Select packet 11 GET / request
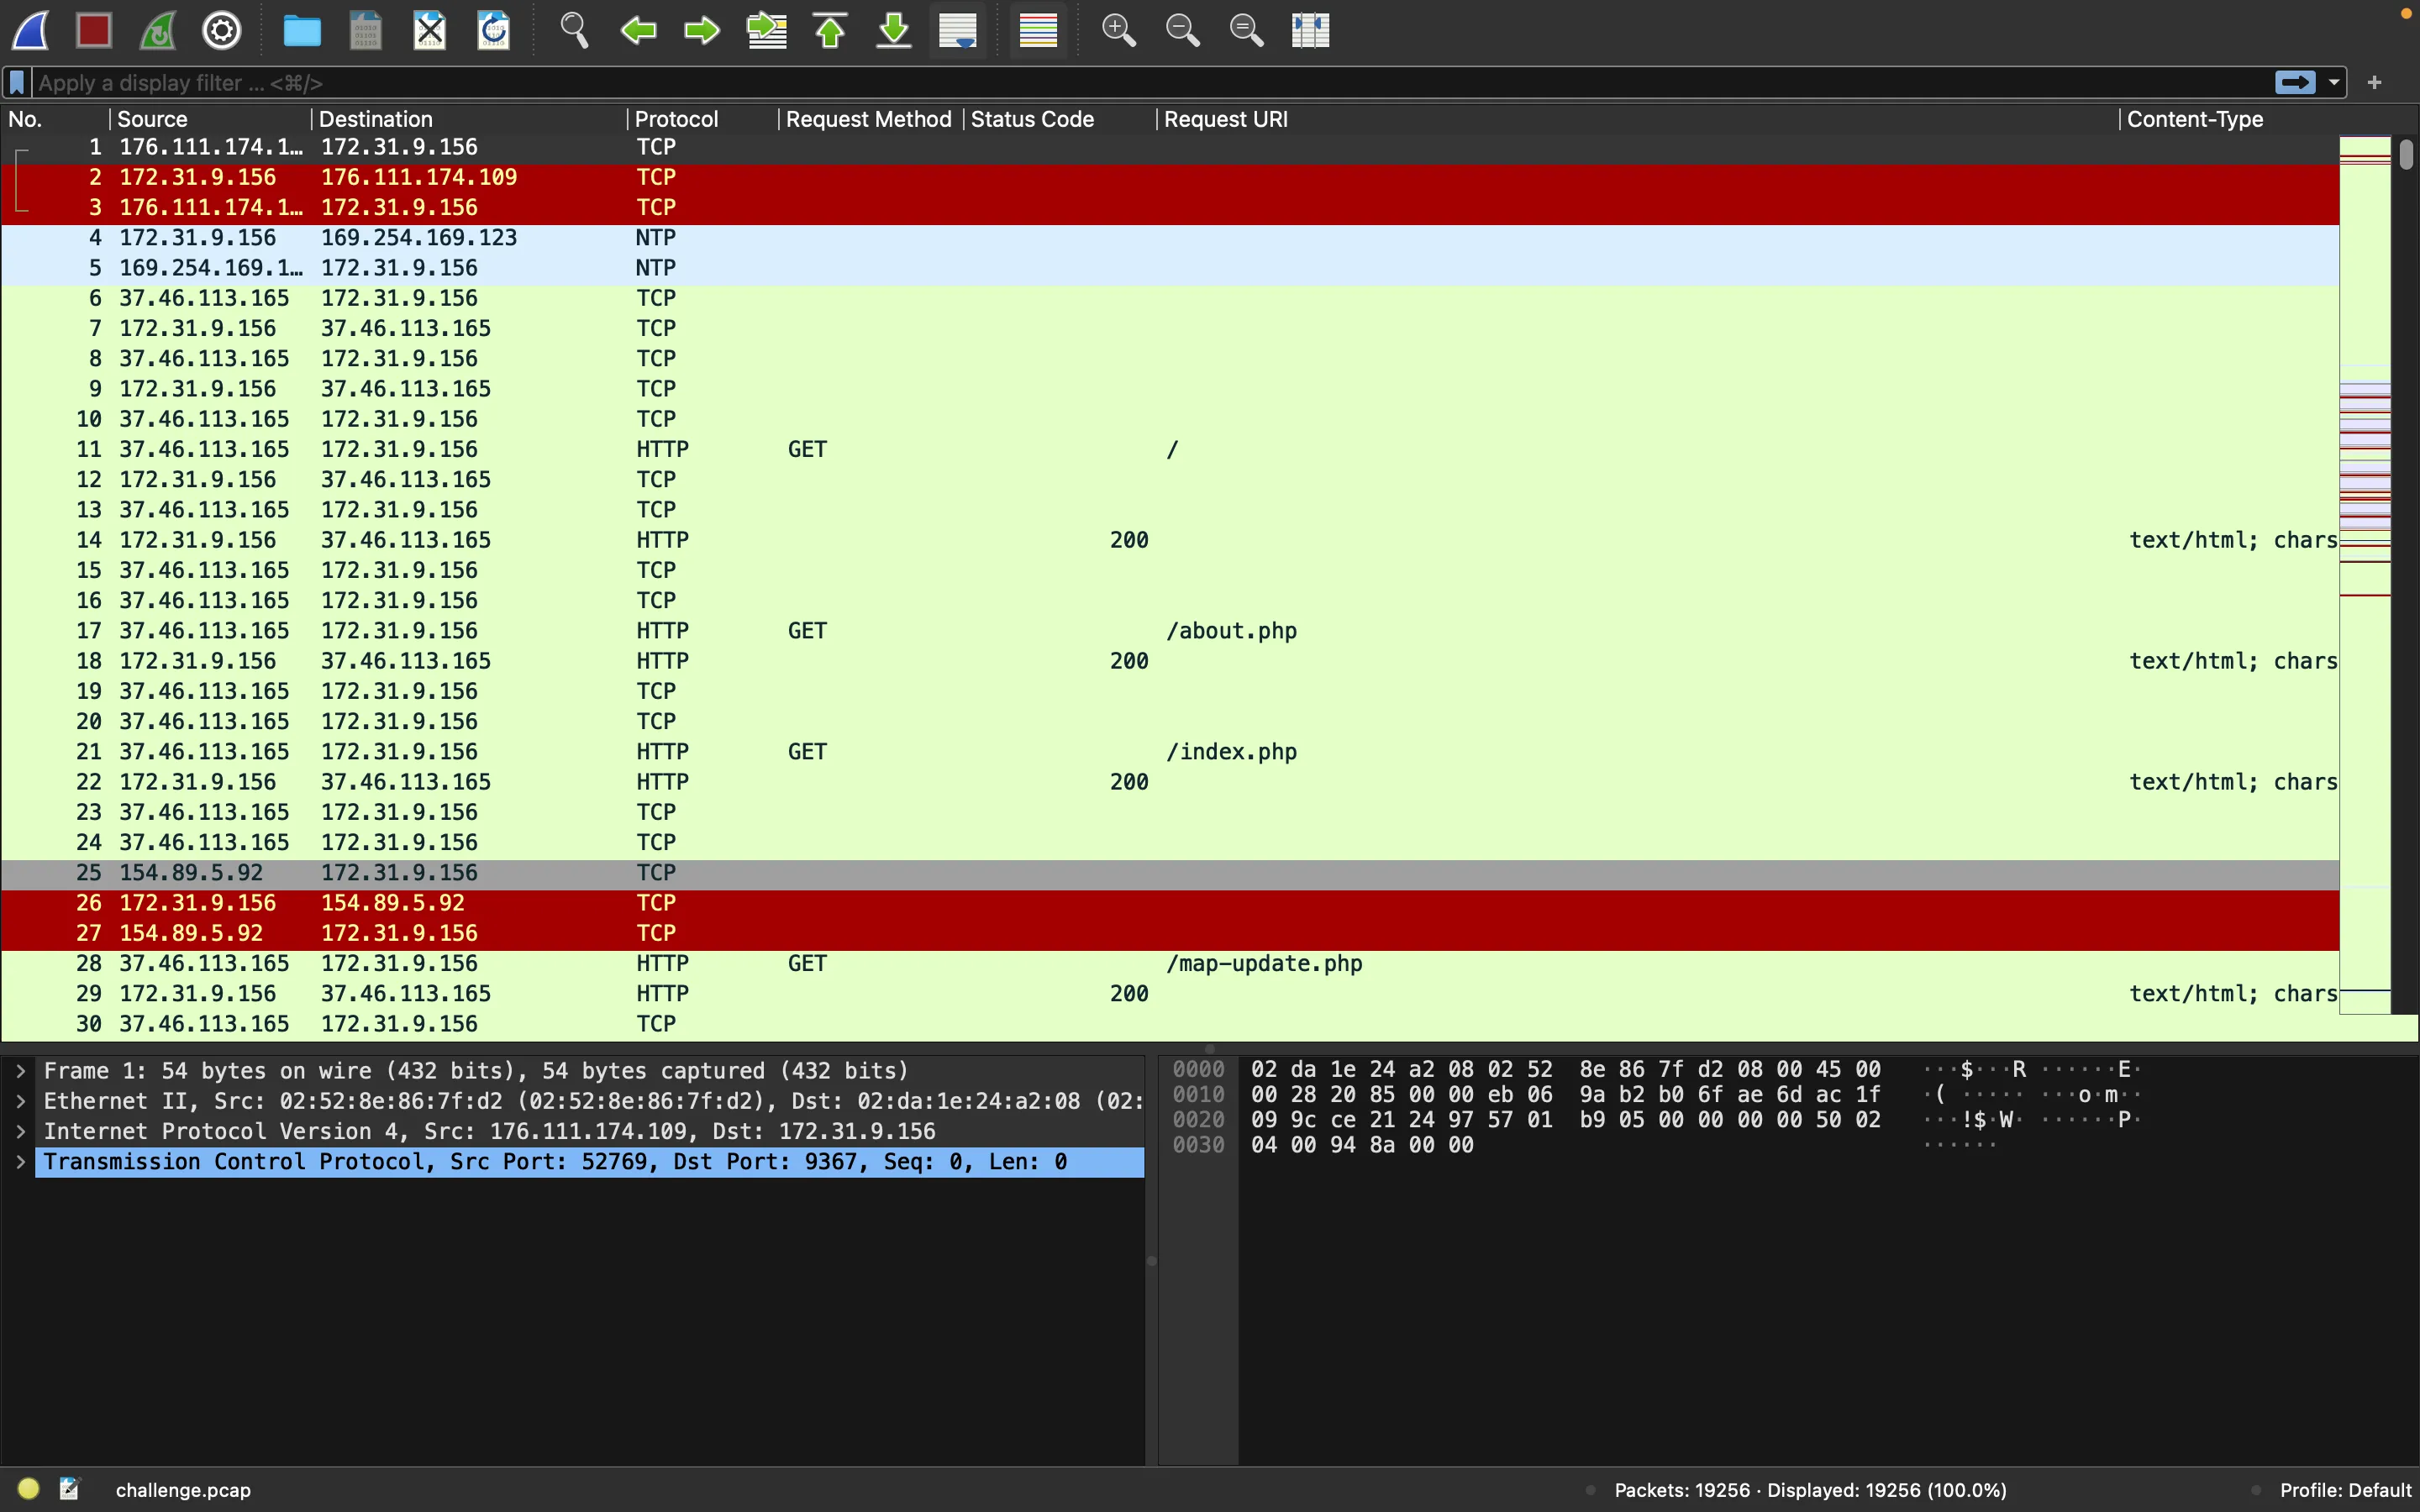Image resolution: width=2420 pixels, height=1512 pixels. point(1170,450)
